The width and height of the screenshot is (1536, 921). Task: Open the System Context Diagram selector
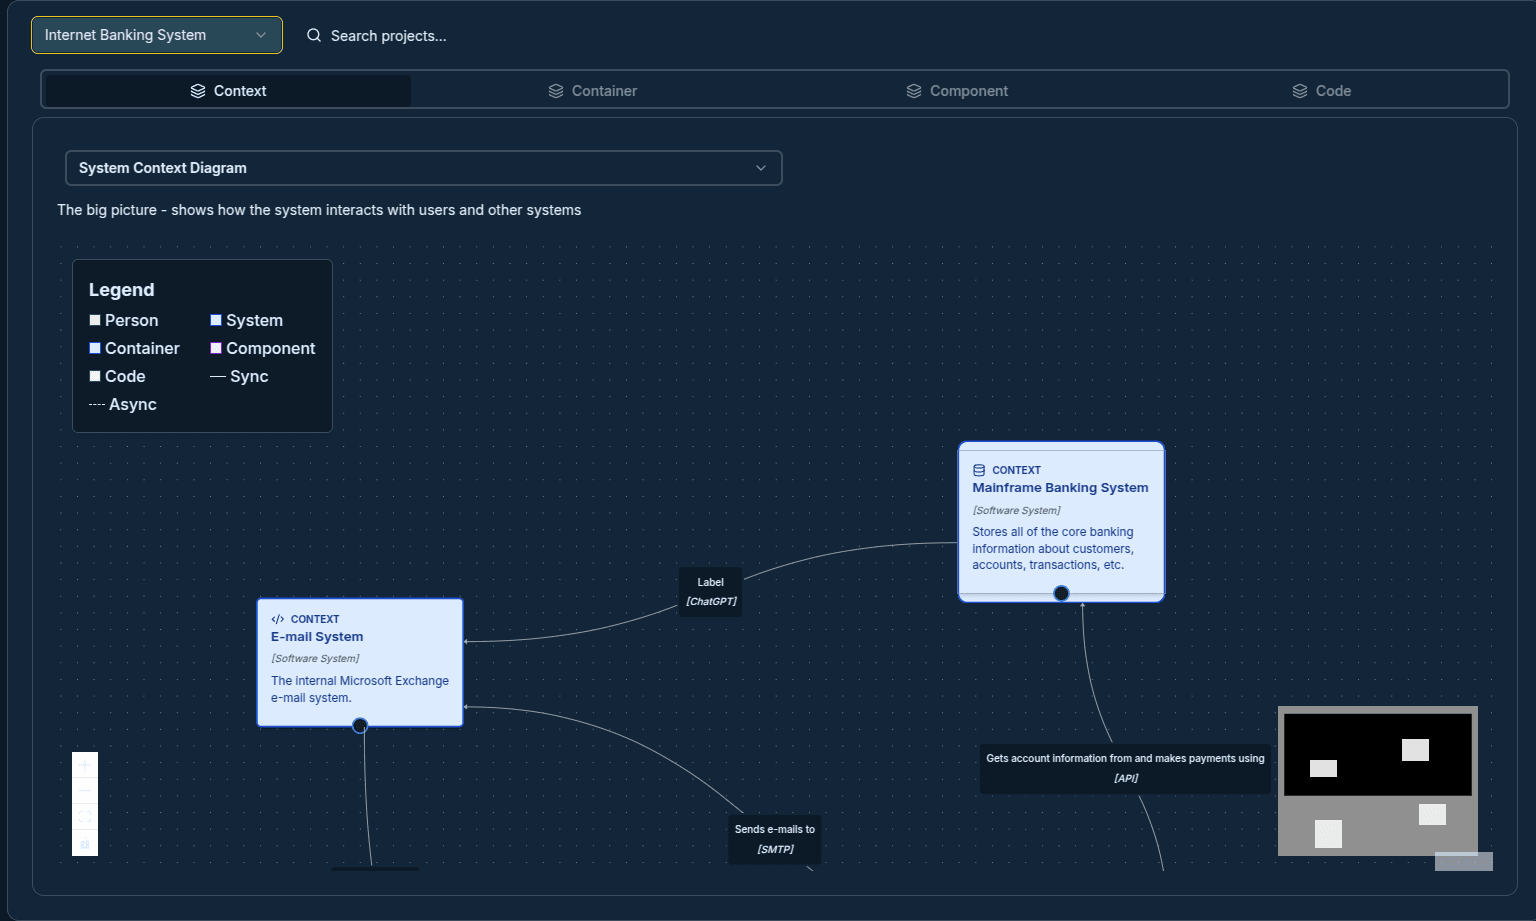423,168
